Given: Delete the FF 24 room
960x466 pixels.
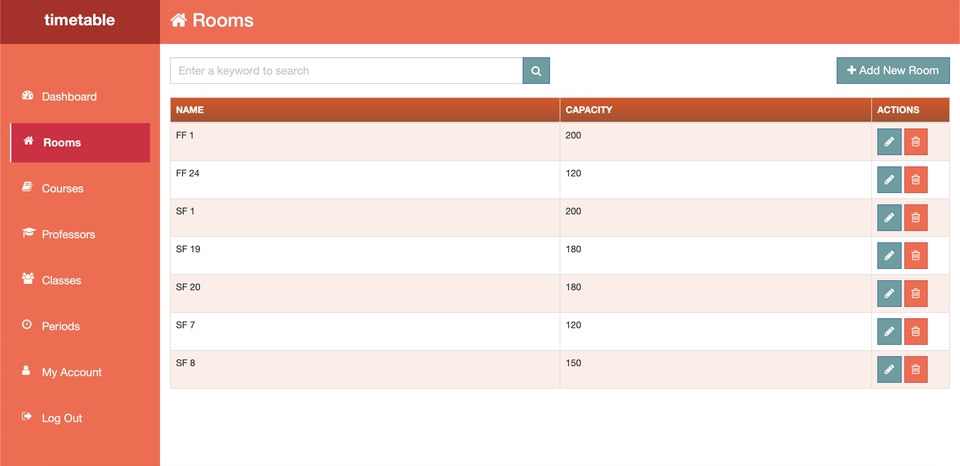Looking at the screenshot, I should coord(915,179).
